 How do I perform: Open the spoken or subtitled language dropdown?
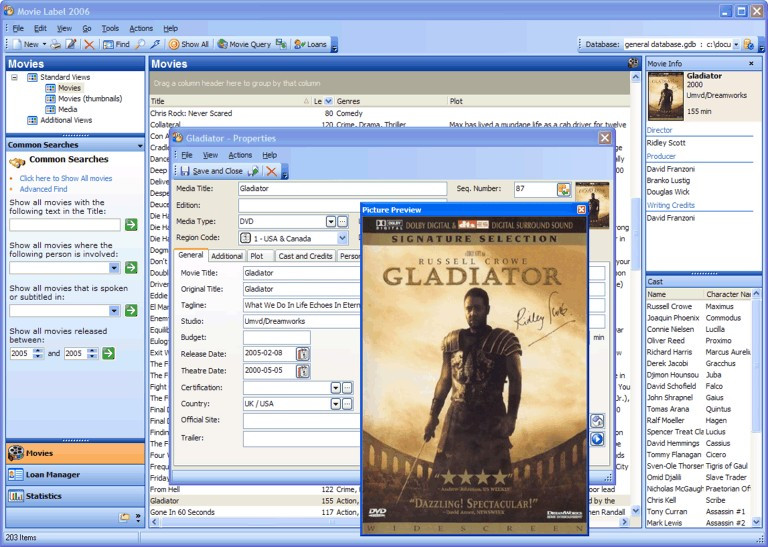point(114,310)
